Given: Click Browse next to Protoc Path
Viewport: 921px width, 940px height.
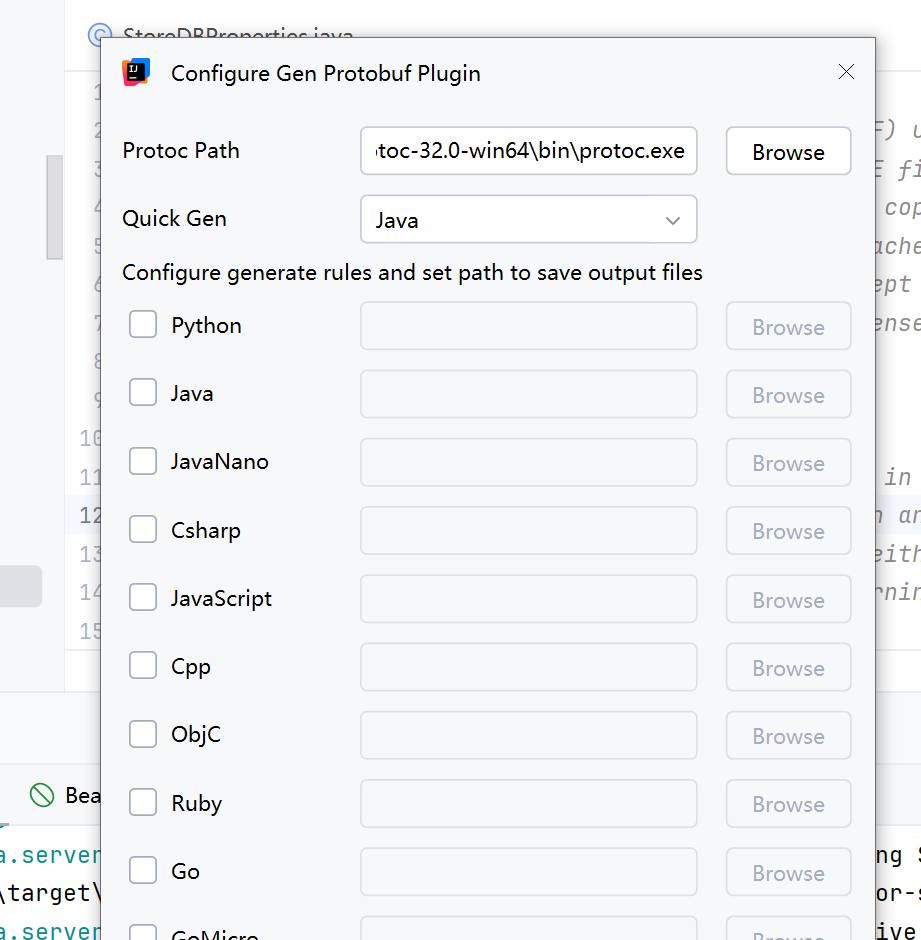Looking at the screenshot, I should point(788,152).
